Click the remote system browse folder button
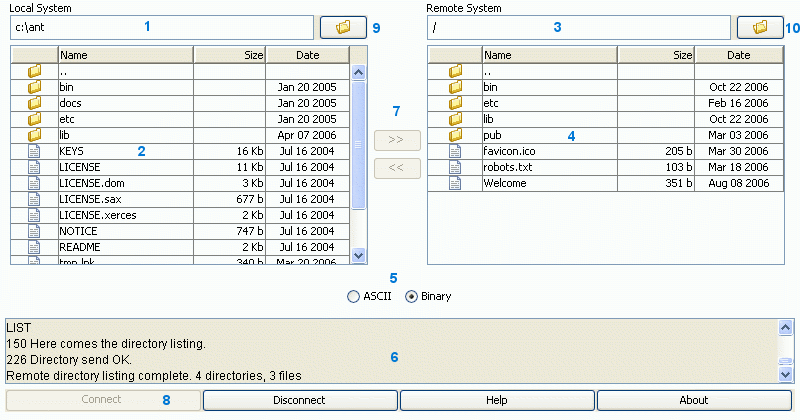Screen dimensions: 800x420 pos(760,27)
